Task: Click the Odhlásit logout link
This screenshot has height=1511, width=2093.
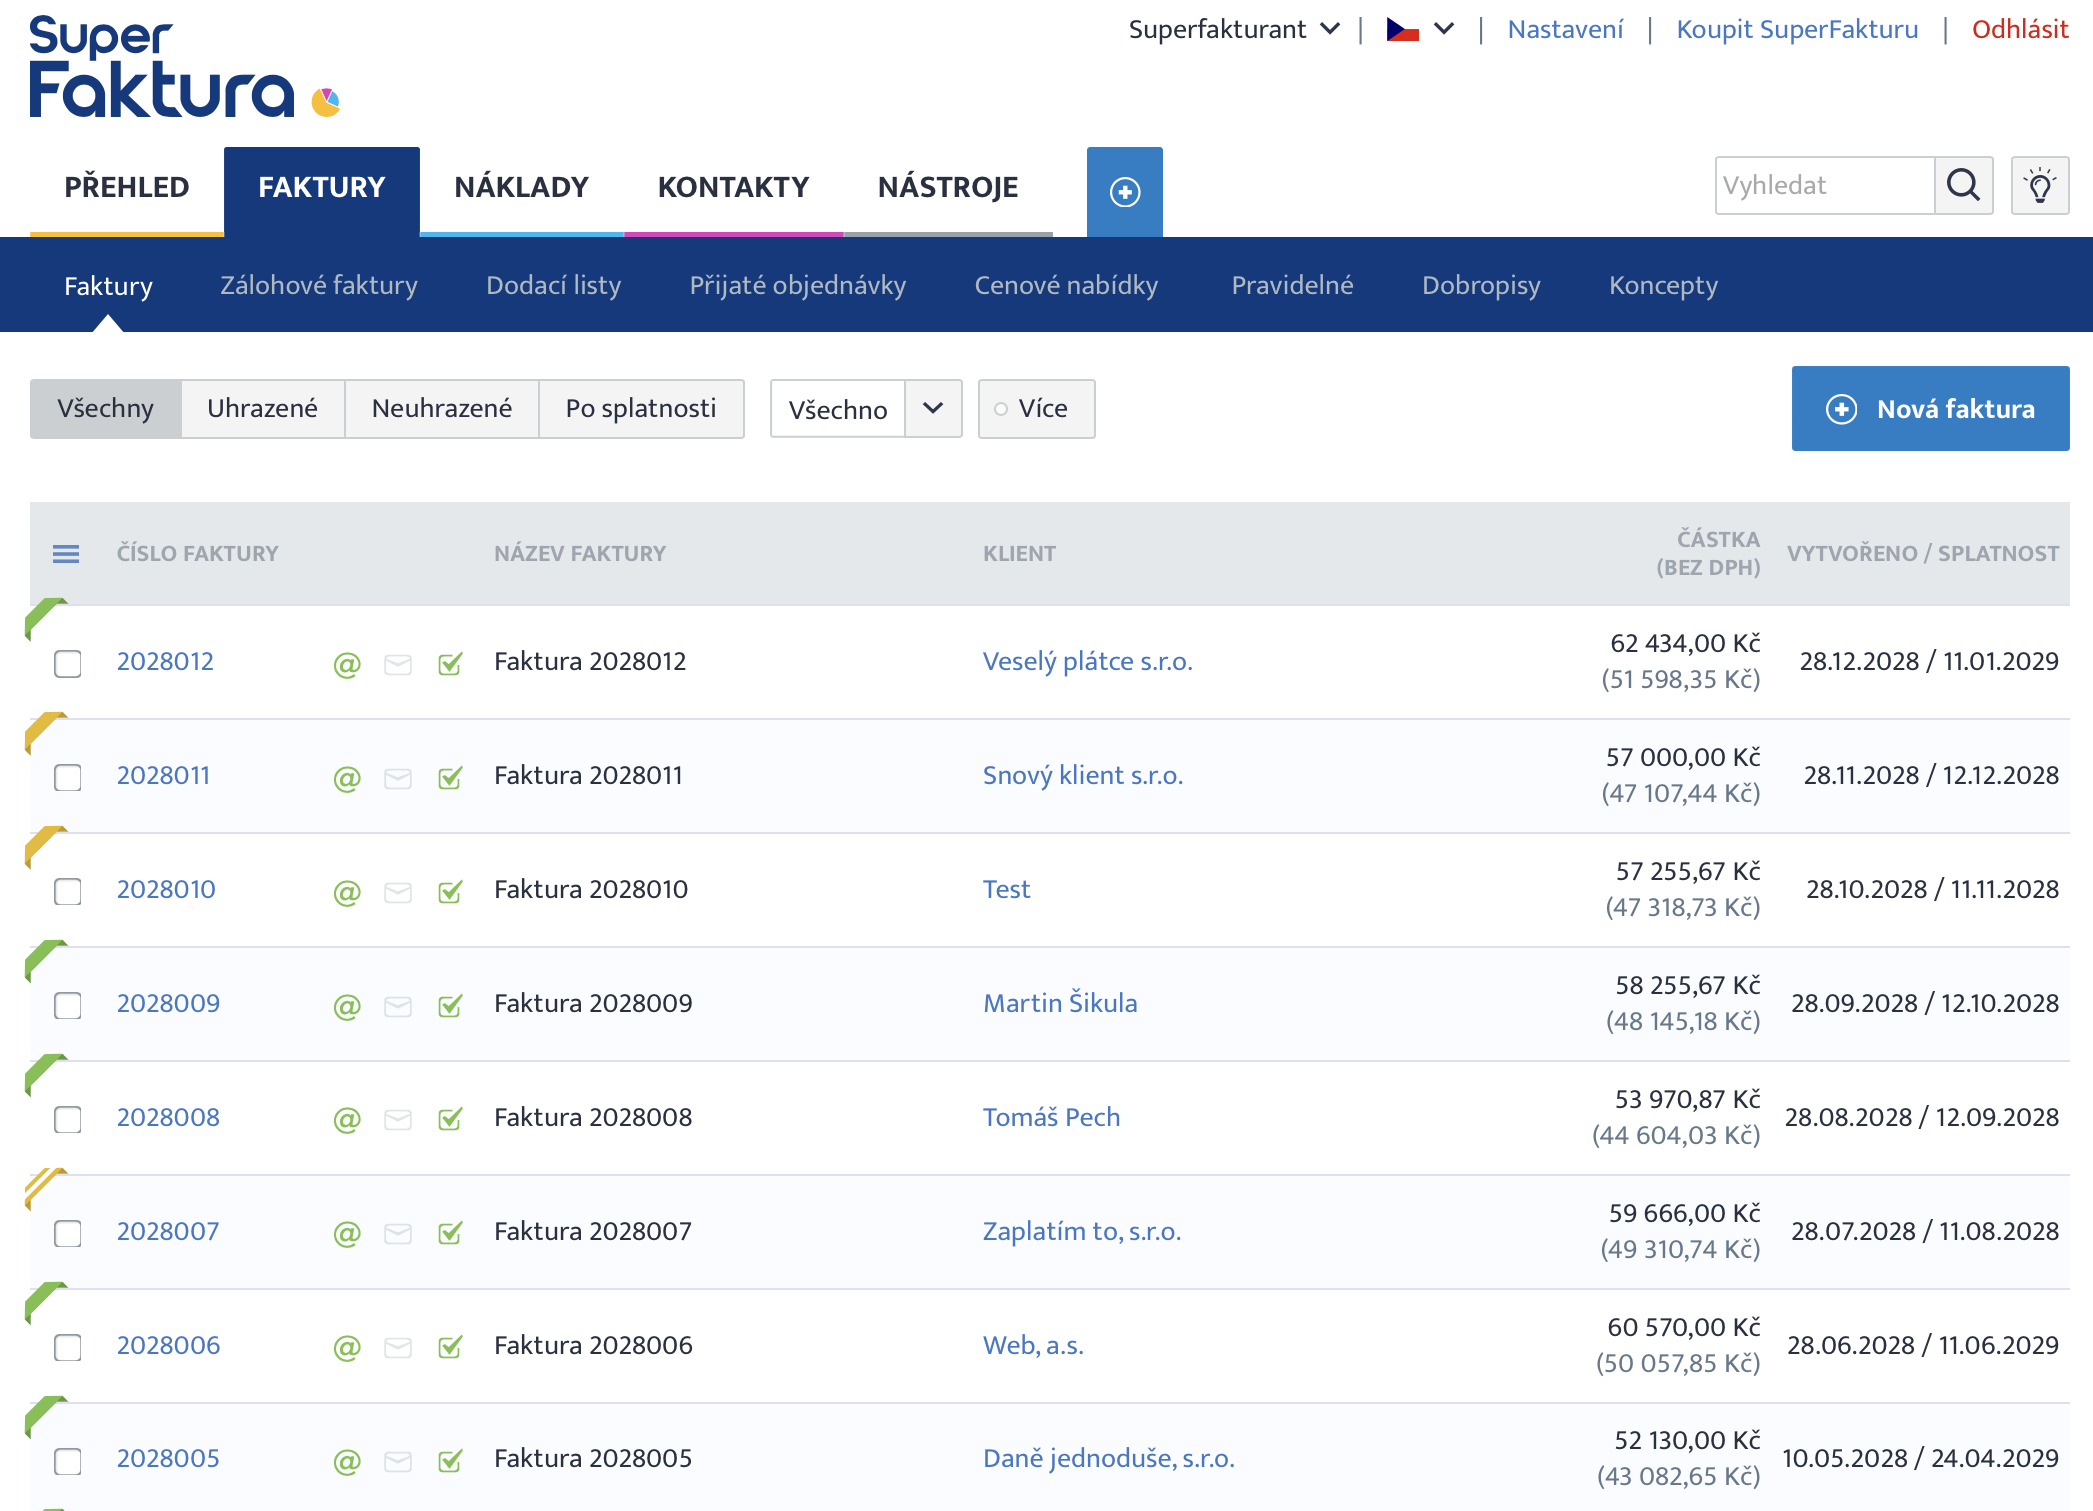Action: point(2020,29)
